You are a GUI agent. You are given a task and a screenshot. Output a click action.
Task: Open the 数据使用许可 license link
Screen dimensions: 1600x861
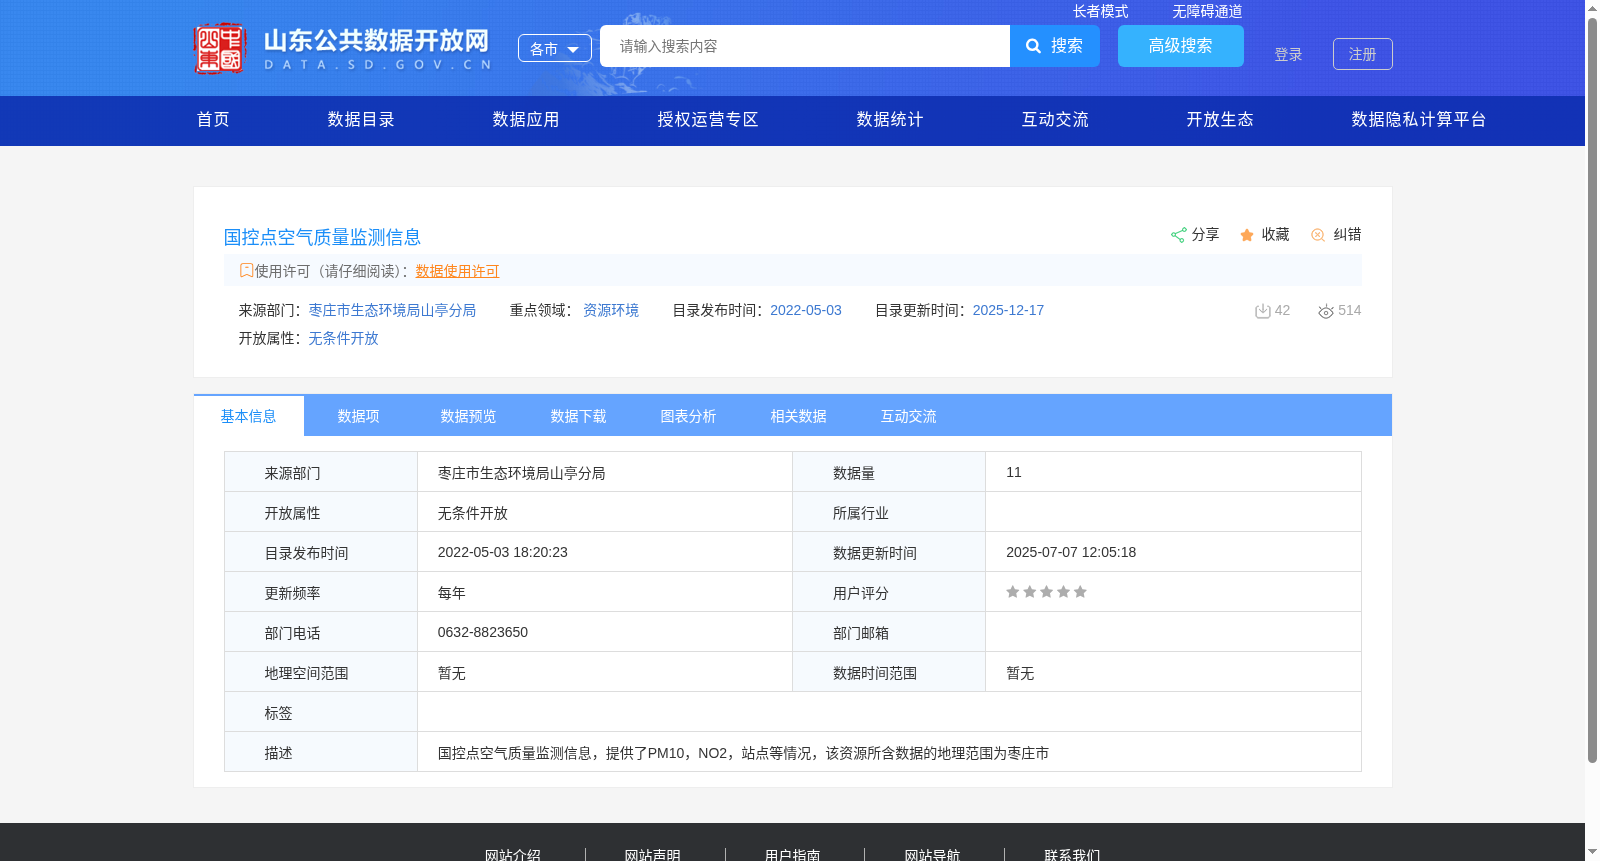[x=457, y=271]
